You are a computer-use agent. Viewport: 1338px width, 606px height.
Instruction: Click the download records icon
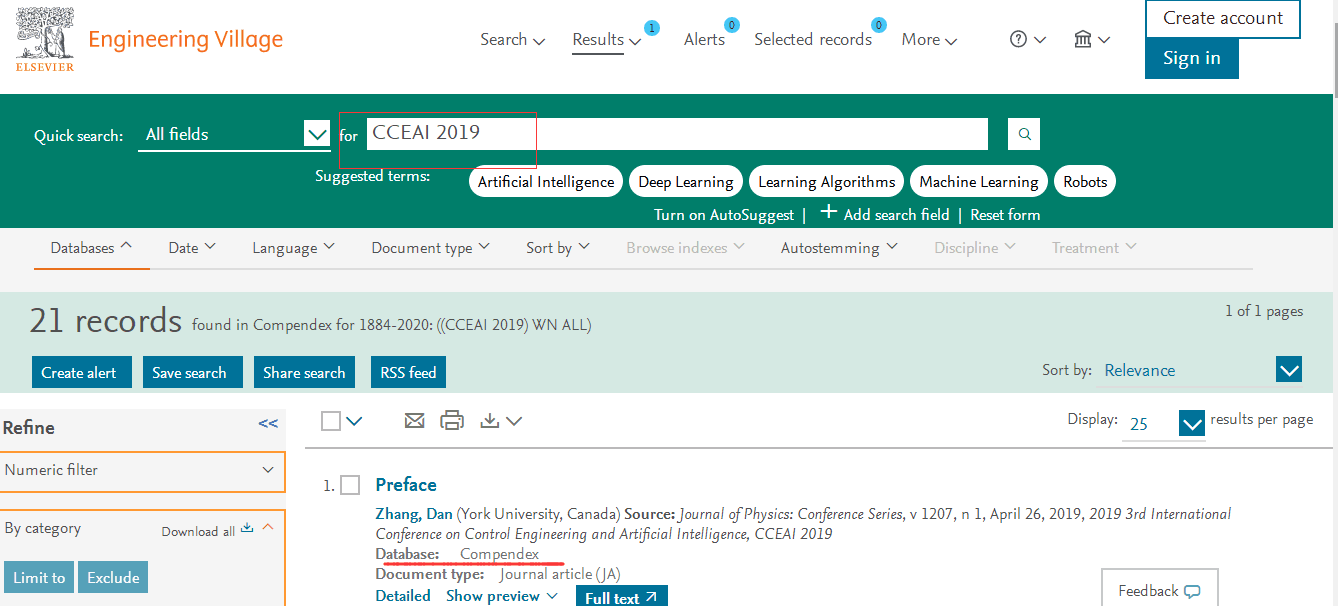click(x=489, y=421)
